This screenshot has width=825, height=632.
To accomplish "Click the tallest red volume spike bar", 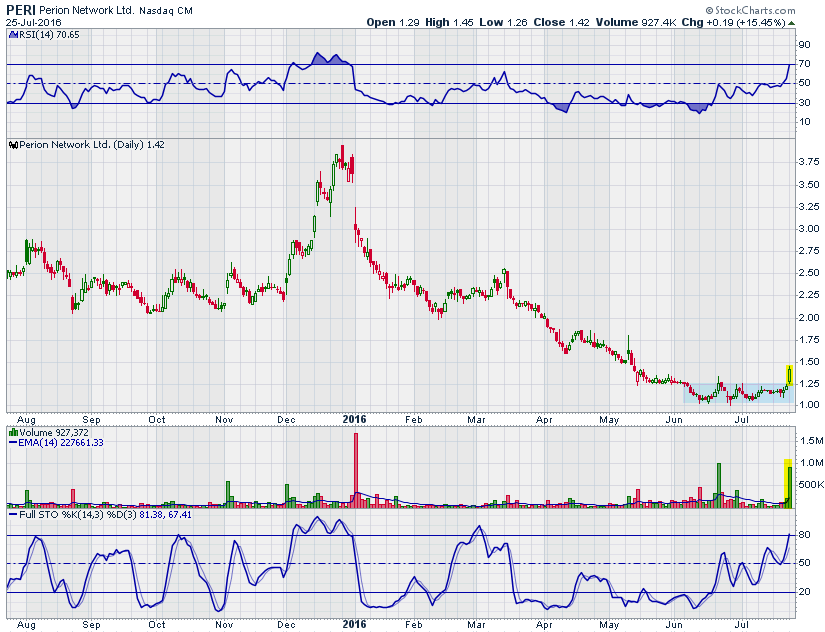I will point(356,468).
